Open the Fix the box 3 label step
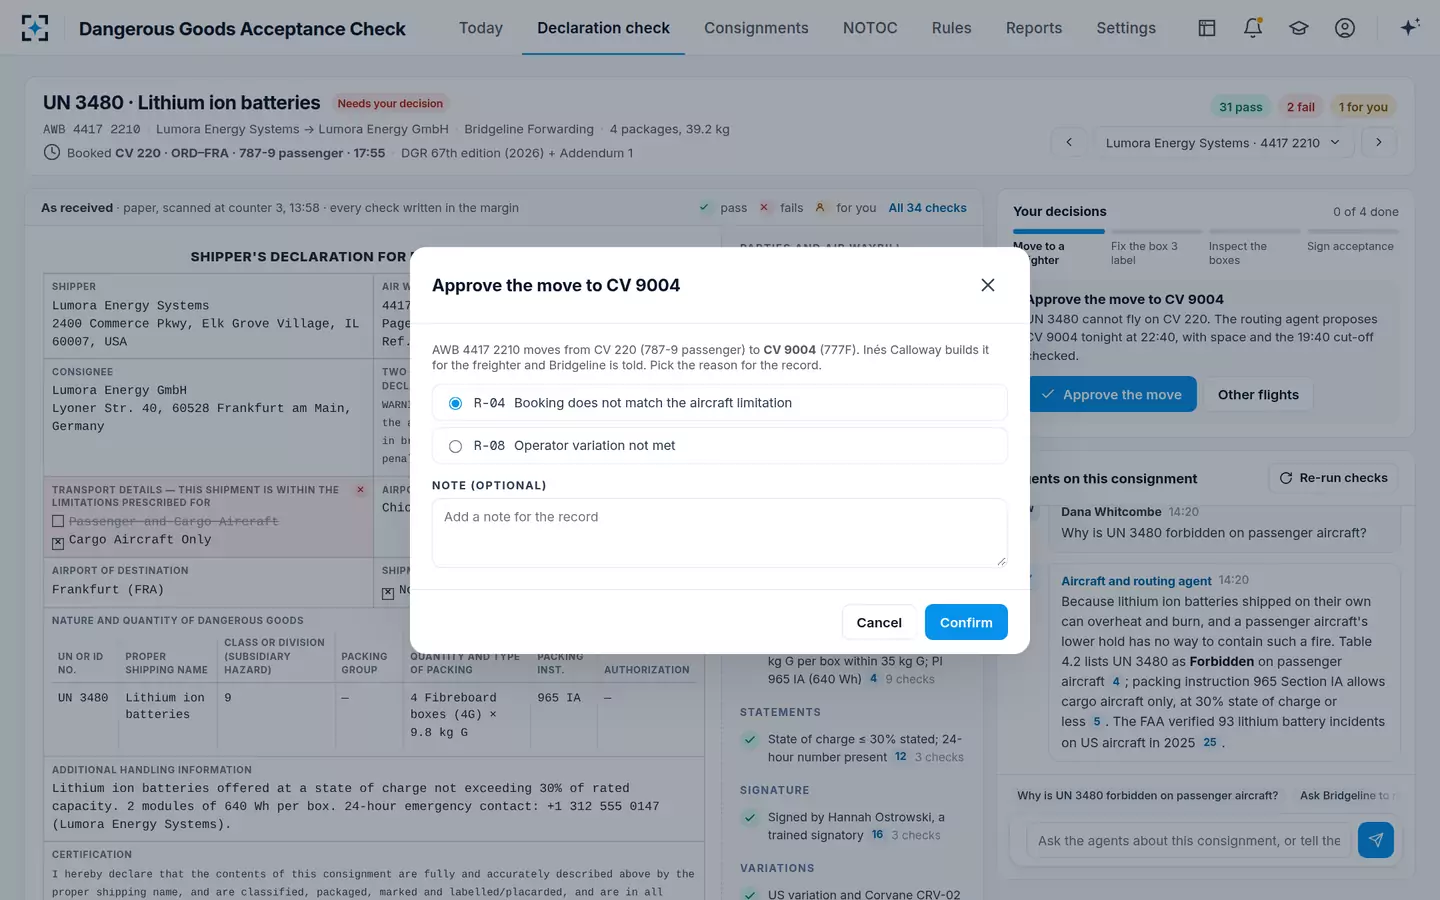Screen dimensions: 1440x900 click(1154, 248)
